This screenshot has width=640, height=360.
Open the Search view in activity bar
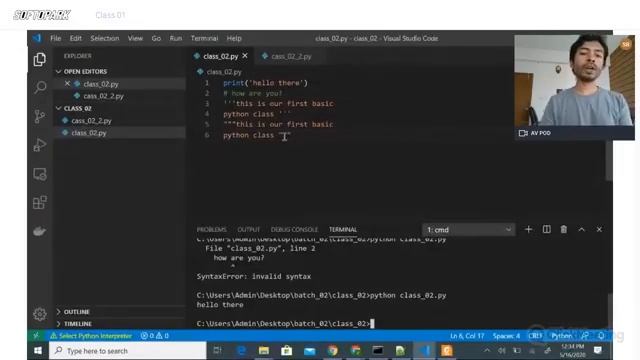[x=40, y=87]
